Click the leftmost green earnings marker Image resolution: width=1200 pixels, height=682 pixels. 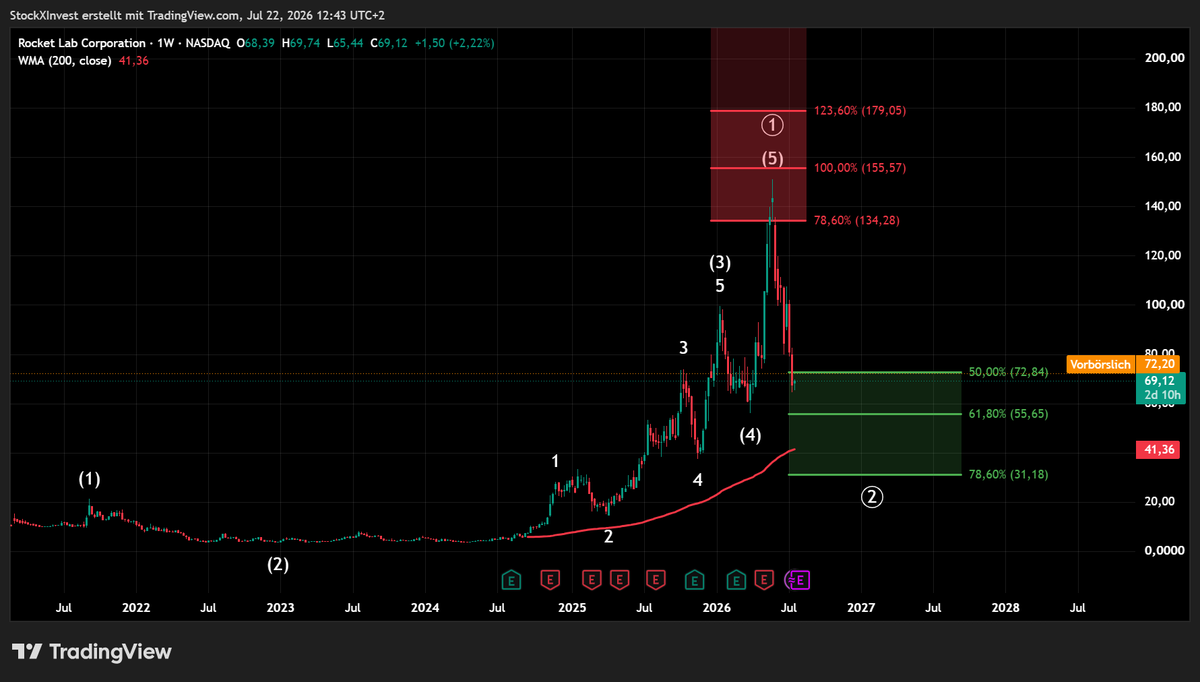[x=511, y=578]
